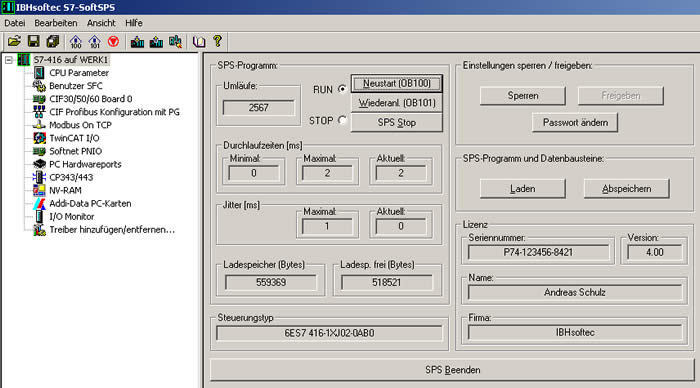
Task: Click the TwinCAT I/O icon
Action: 39,138
